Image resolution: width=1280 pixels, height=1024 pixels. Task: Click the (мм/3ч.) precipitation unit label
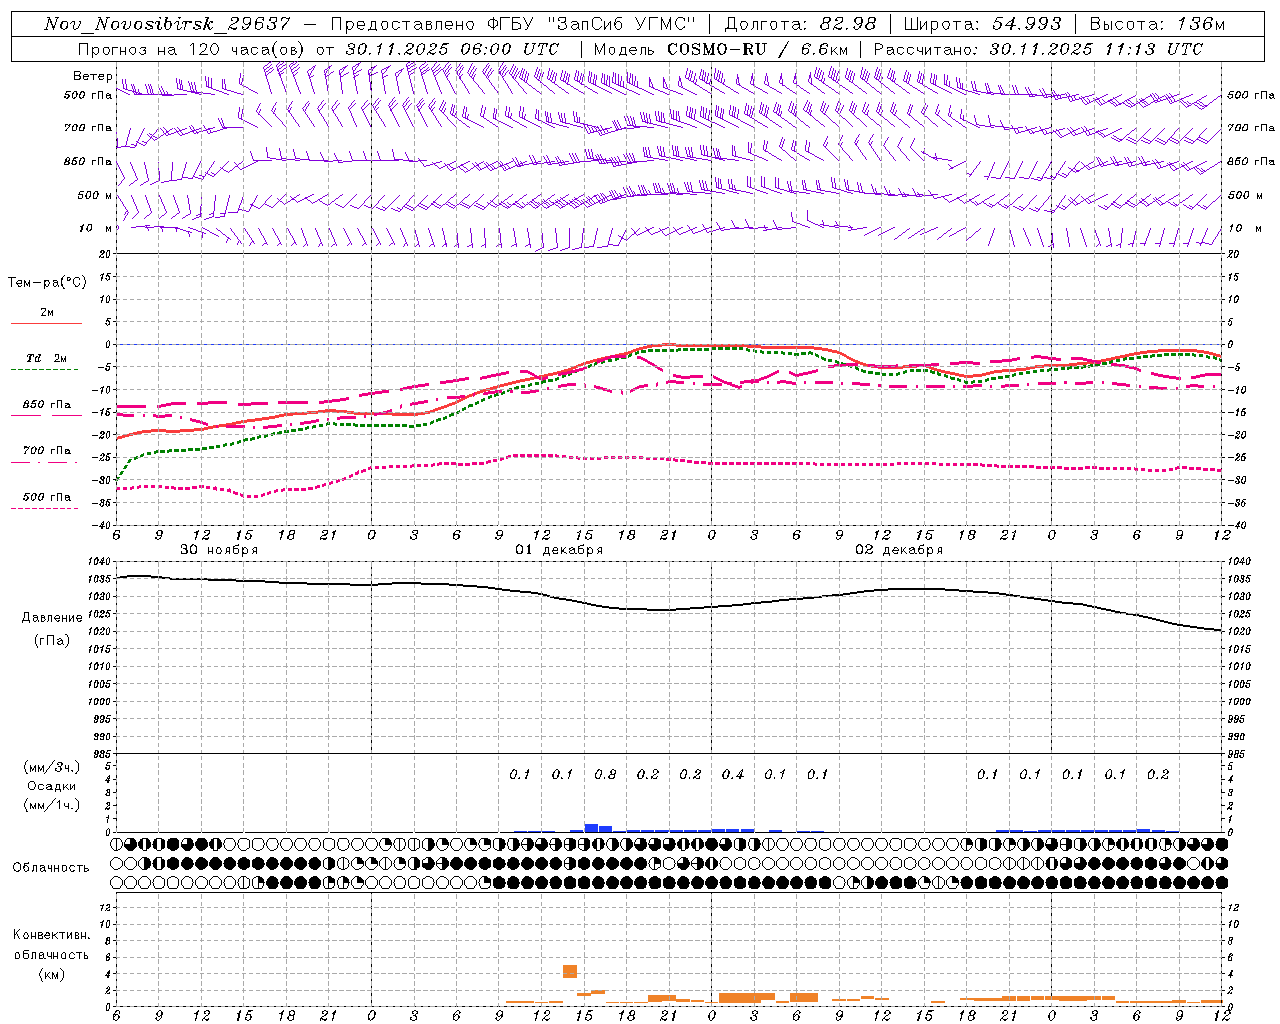(x=52, y=767)
